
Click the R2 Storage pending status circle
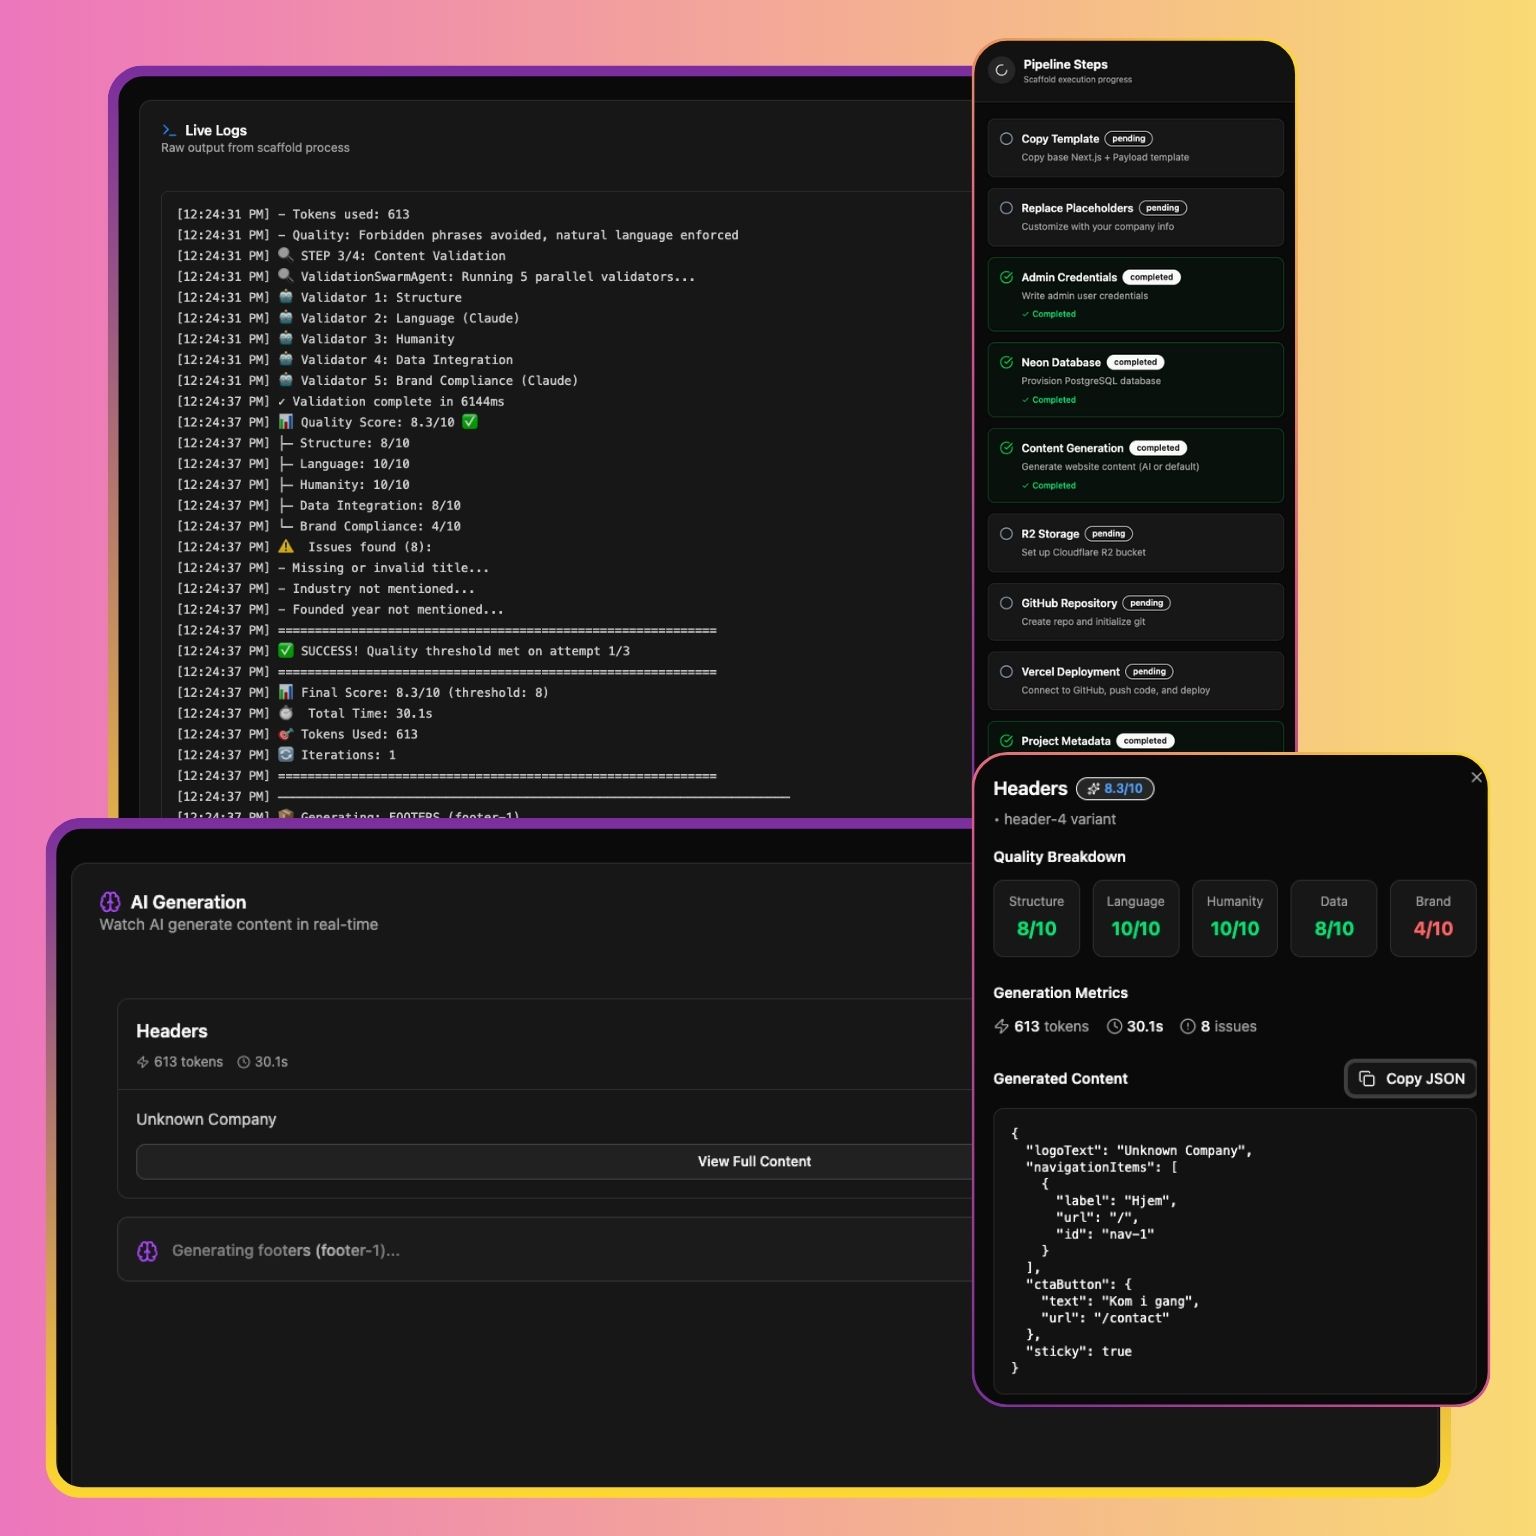(1006, 534)
